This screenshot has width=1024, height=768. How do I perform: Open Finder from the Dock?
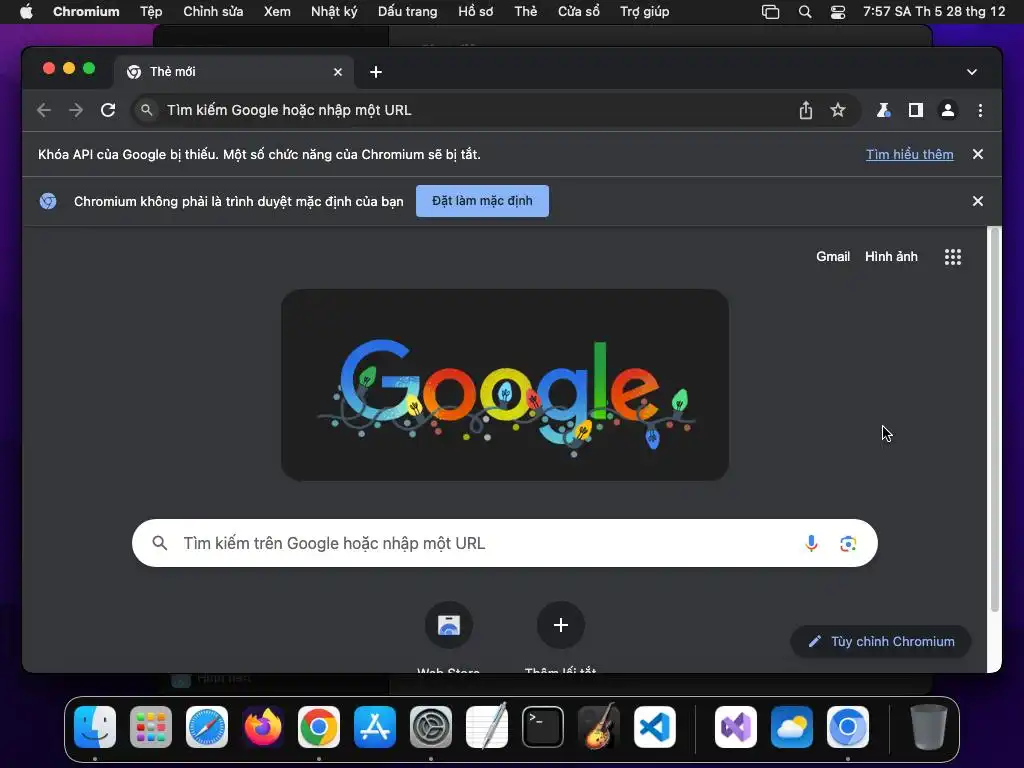pos(95,727)
